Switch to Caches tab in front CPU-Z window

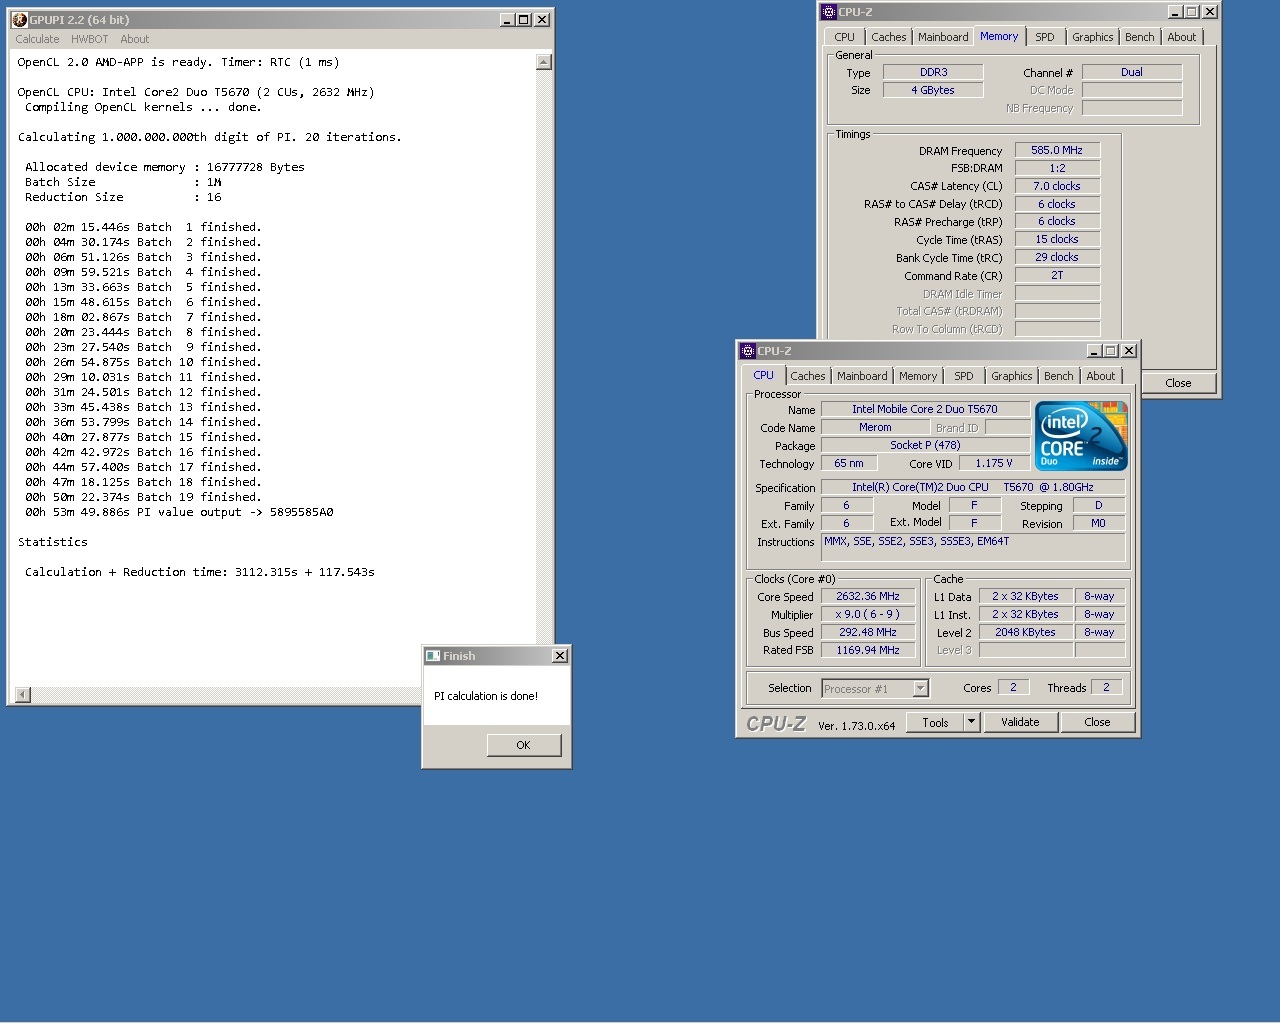tap(808, 376)
